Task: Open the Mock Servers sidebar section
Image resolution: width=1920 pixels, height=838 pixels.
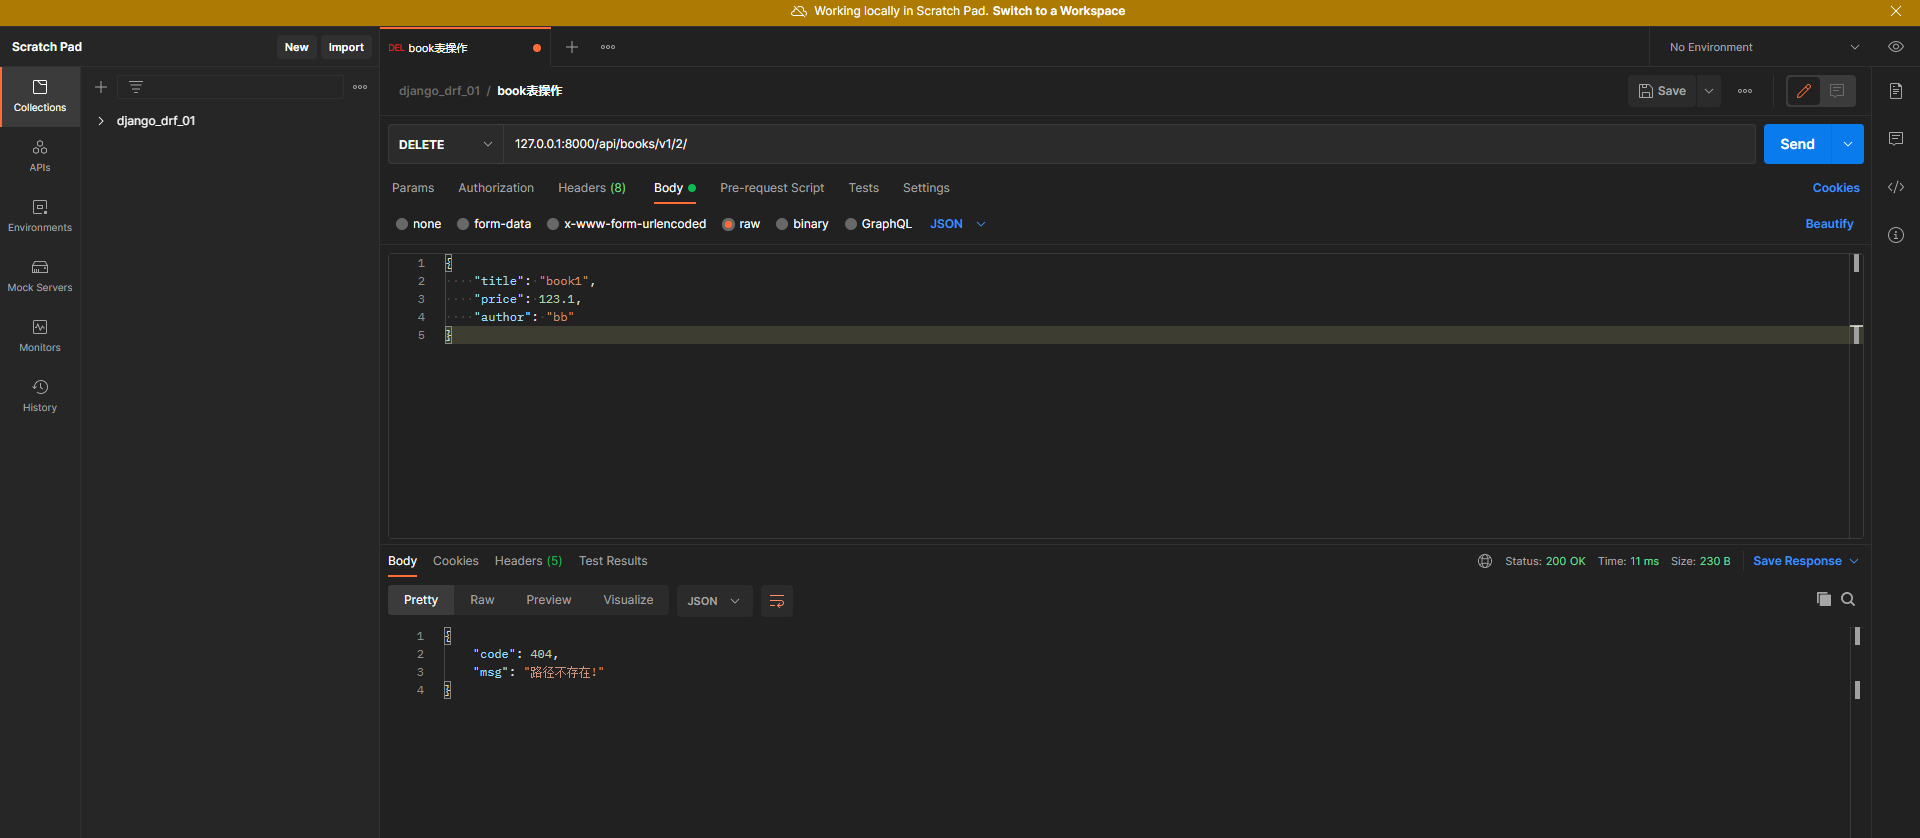Action: click(x=40, y=276)
